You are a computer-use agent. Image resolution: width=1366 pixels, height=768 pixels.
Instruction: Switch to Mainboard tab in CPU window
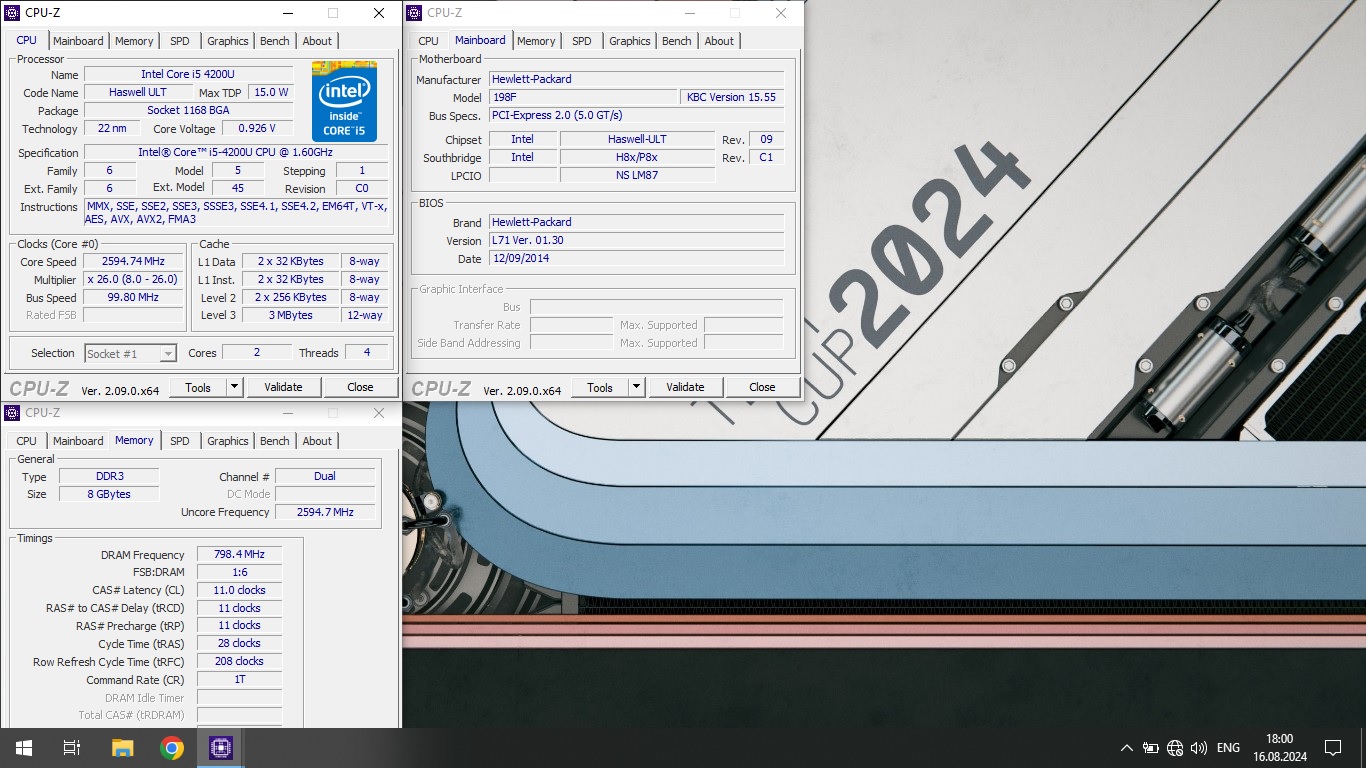pyautogui.click(x=78, y=41)
